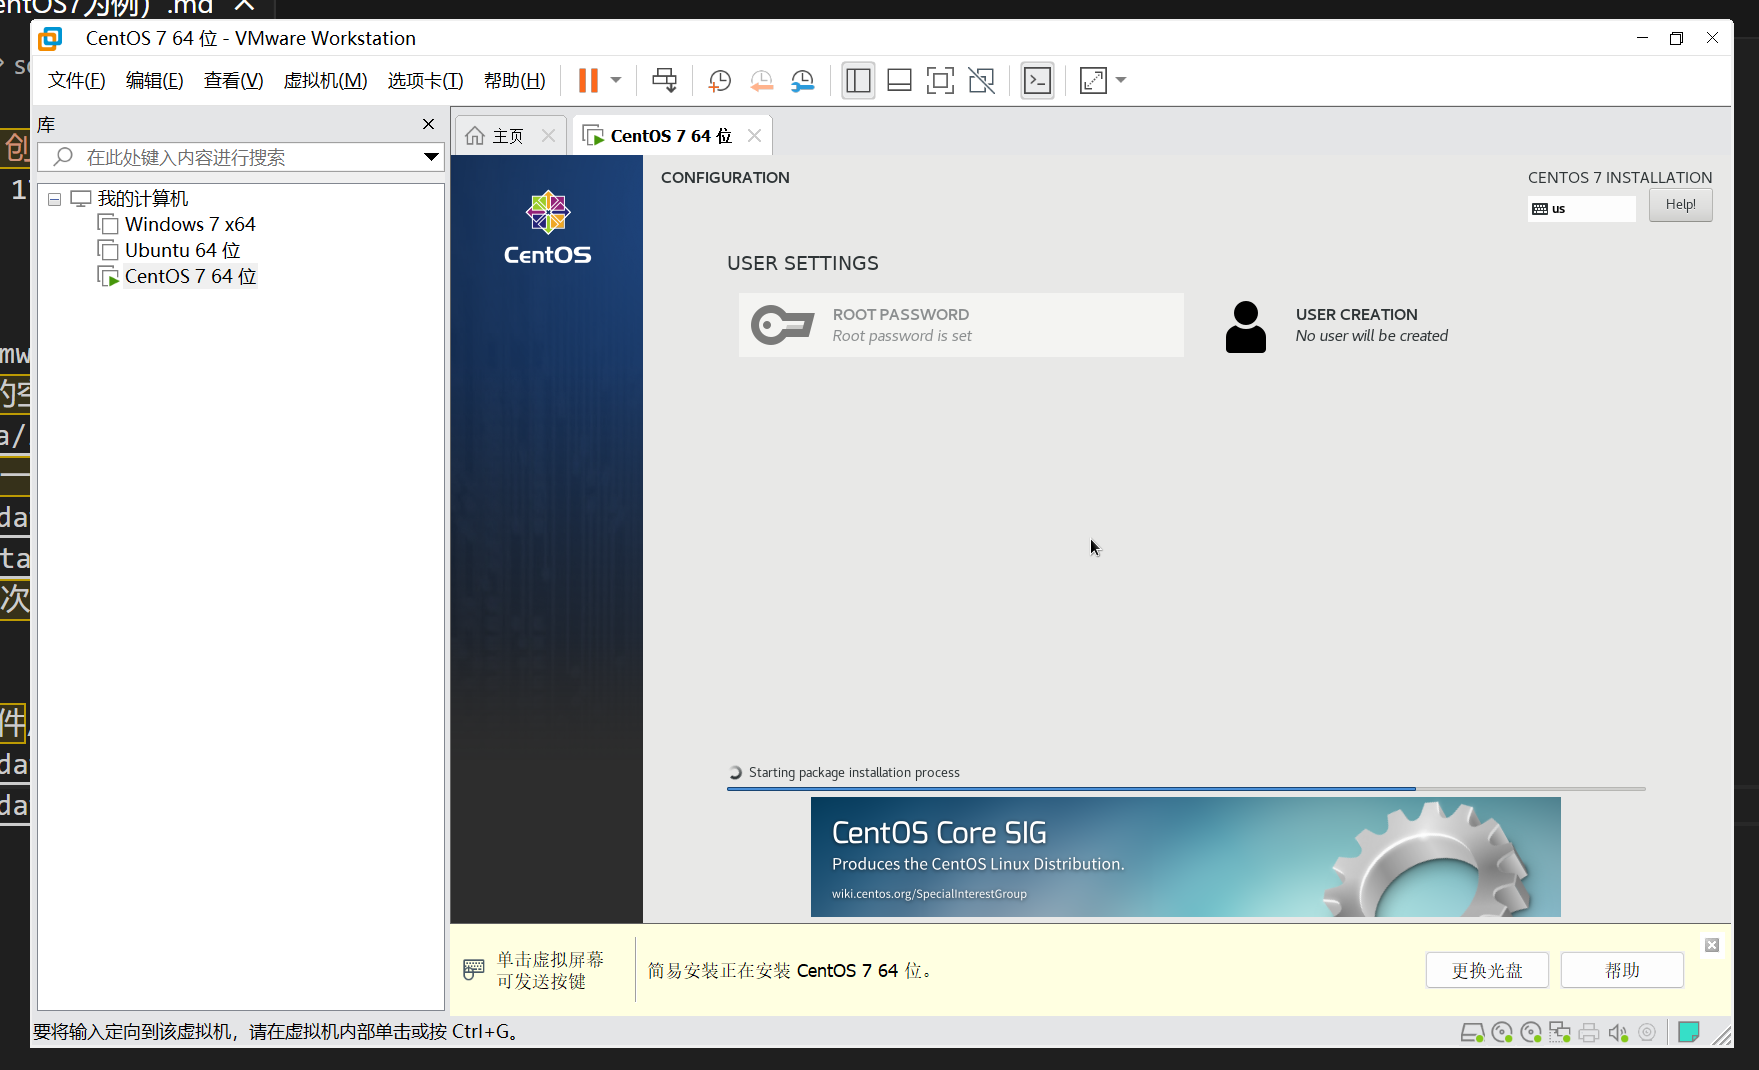Toggle the thumbnail bar view icon
The image size is (1759, 1070).
pyautogui.click(x=899, y=80)
